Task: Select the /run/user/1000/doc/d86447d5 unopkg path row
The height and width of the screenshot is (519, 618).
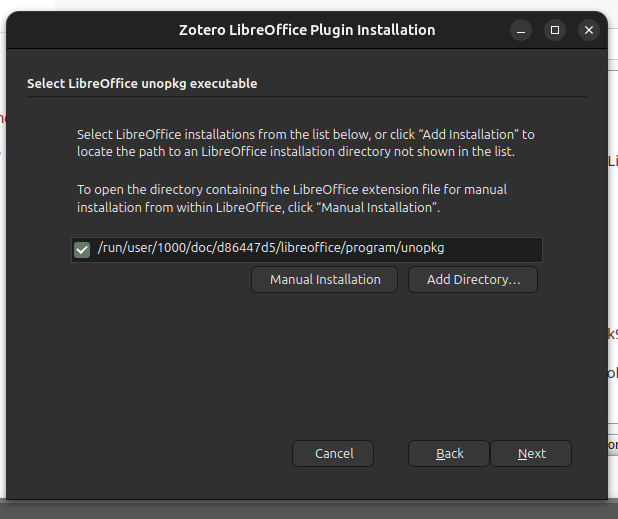Action: click(307, 250)
